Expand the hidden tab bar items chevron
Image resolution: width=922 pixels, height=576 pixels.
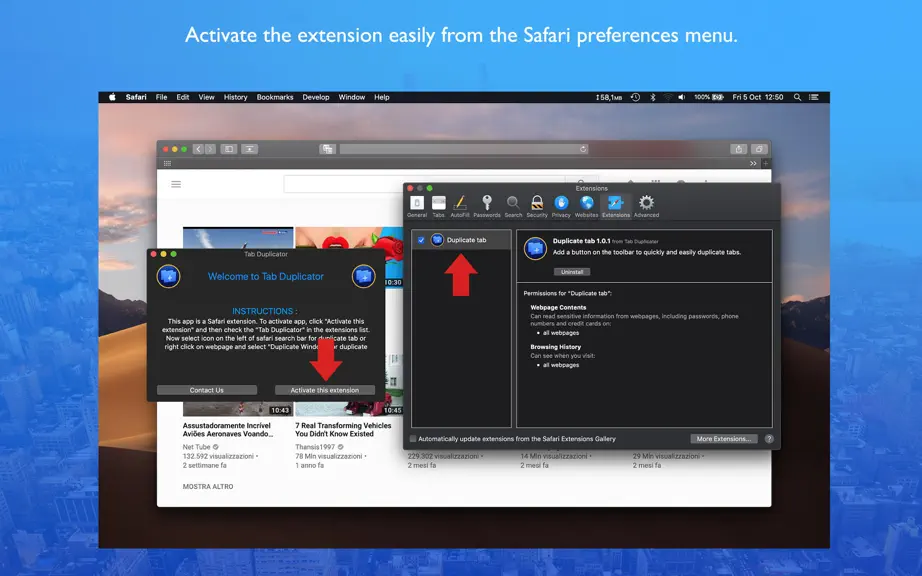coord(753,163)
